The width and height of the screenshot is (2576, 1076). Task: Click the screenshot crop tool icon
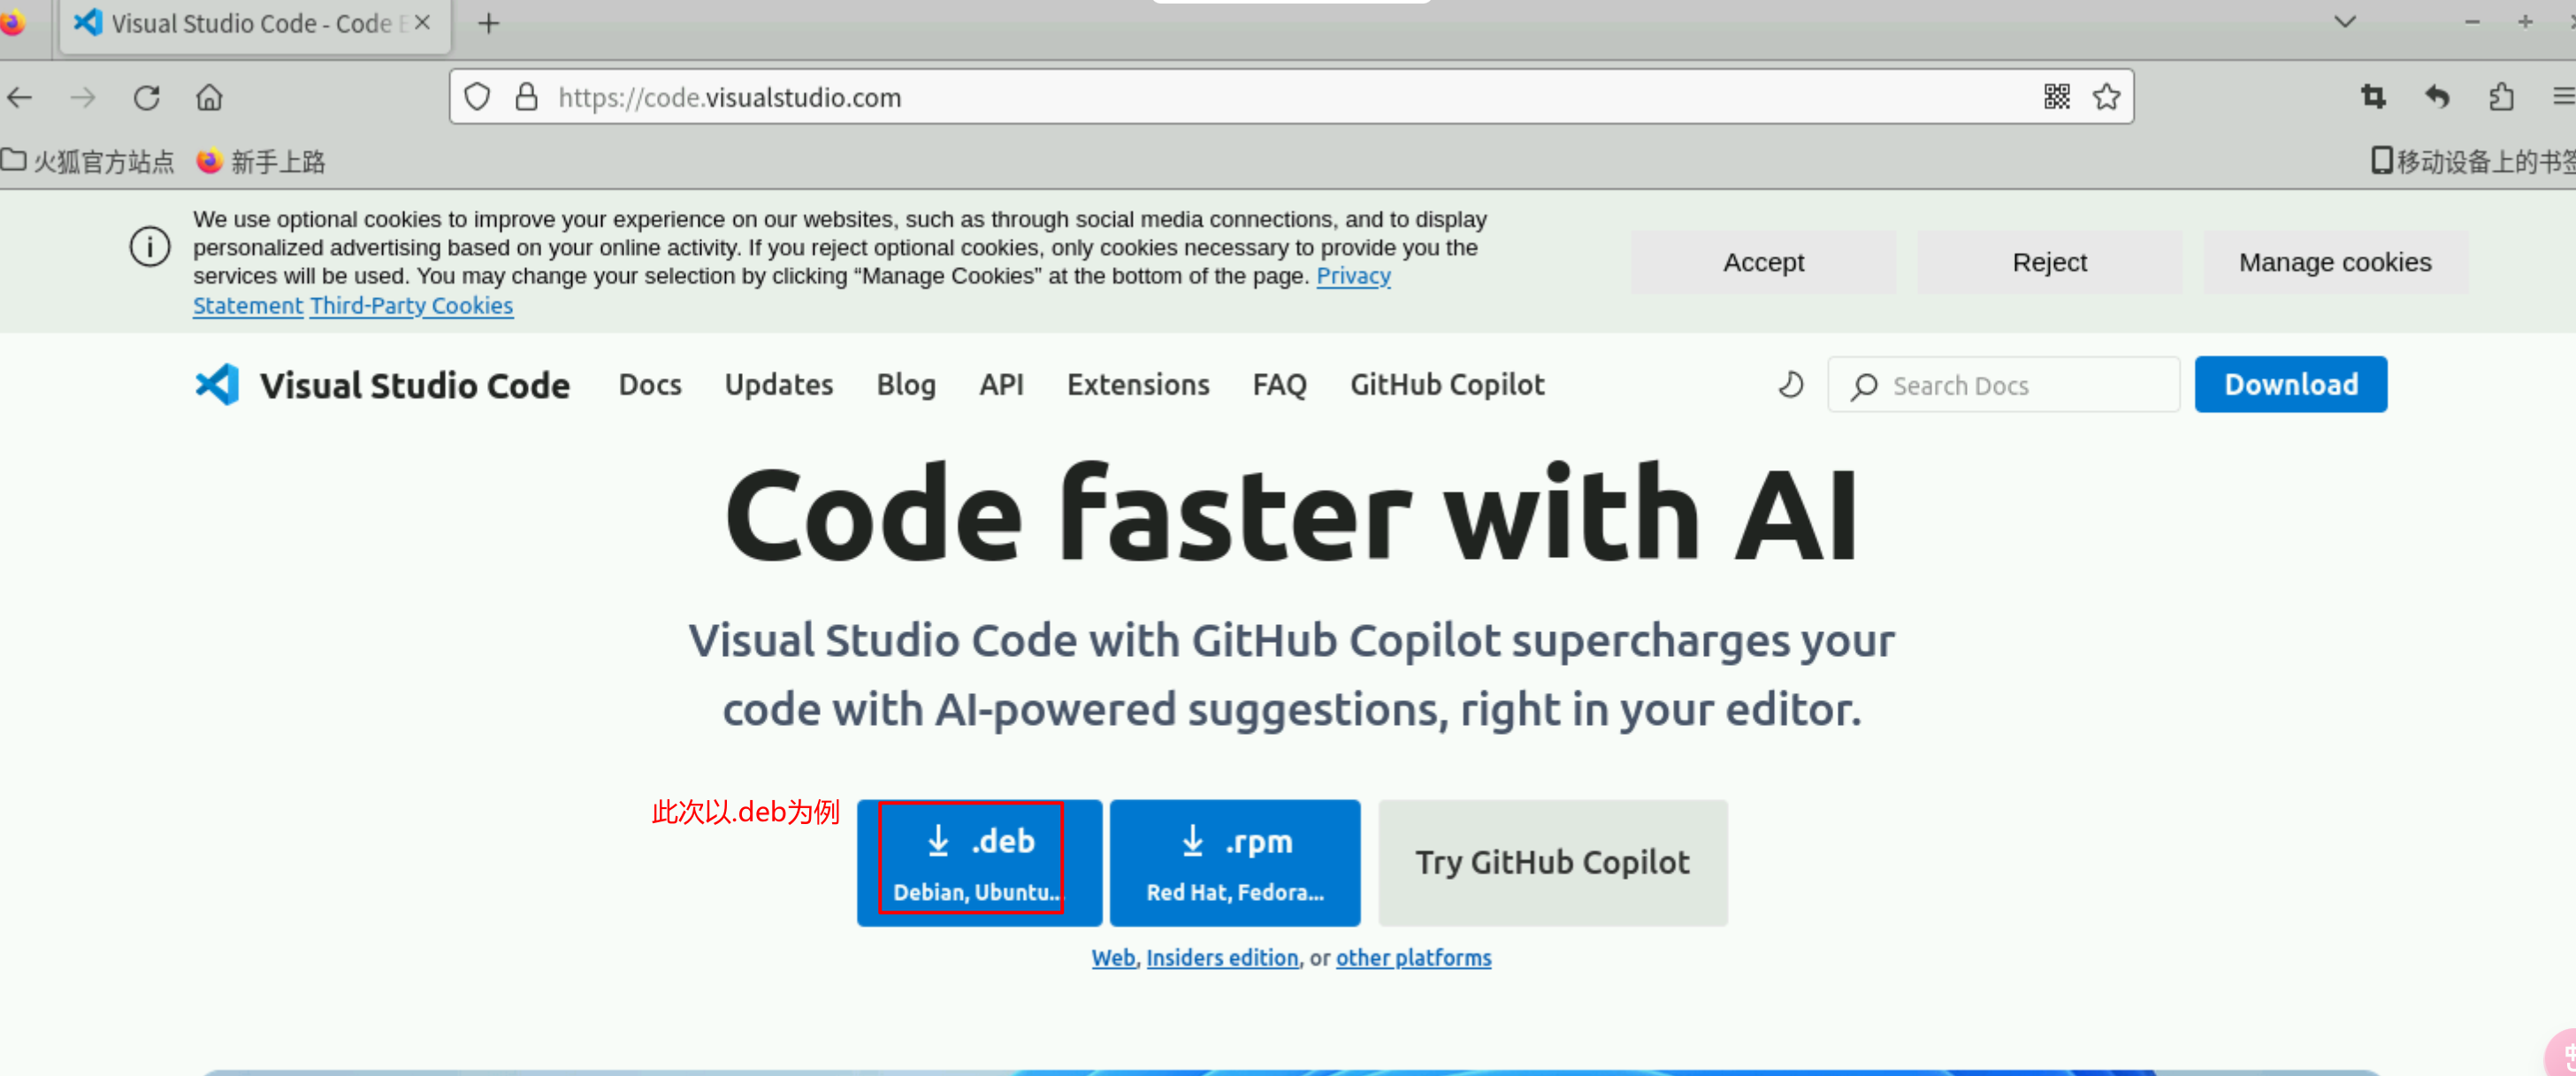coord(2373,97)
